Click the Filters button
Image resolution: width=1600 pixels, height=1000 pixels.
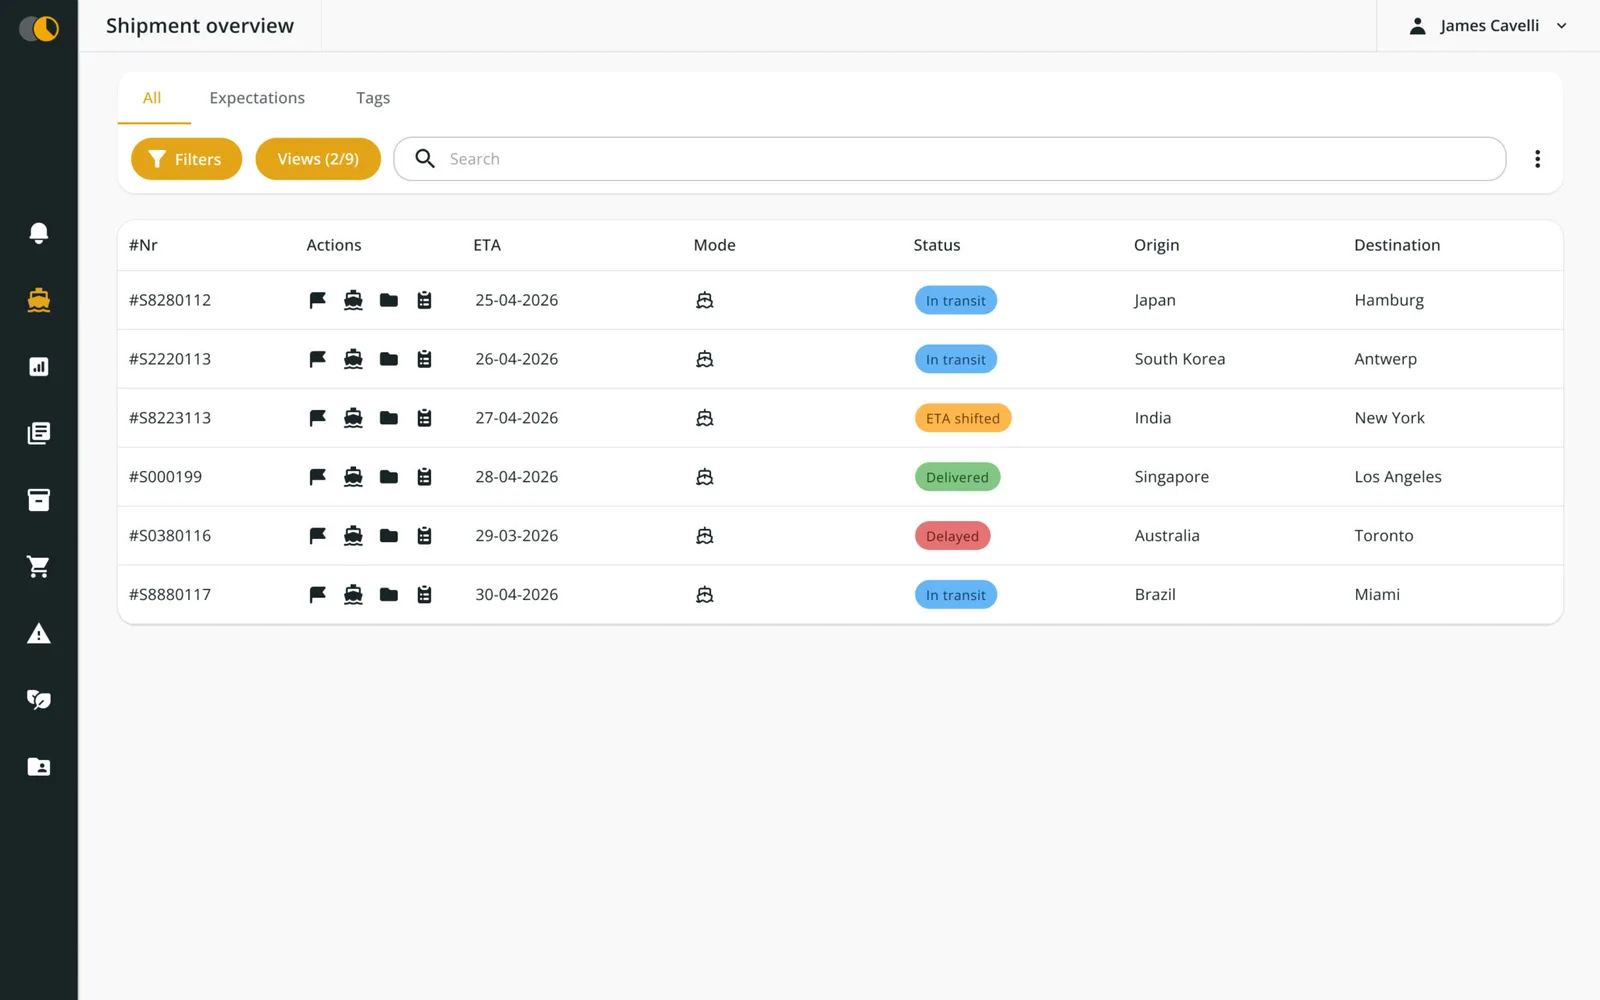pyautogui.click(x=186, y=159)
